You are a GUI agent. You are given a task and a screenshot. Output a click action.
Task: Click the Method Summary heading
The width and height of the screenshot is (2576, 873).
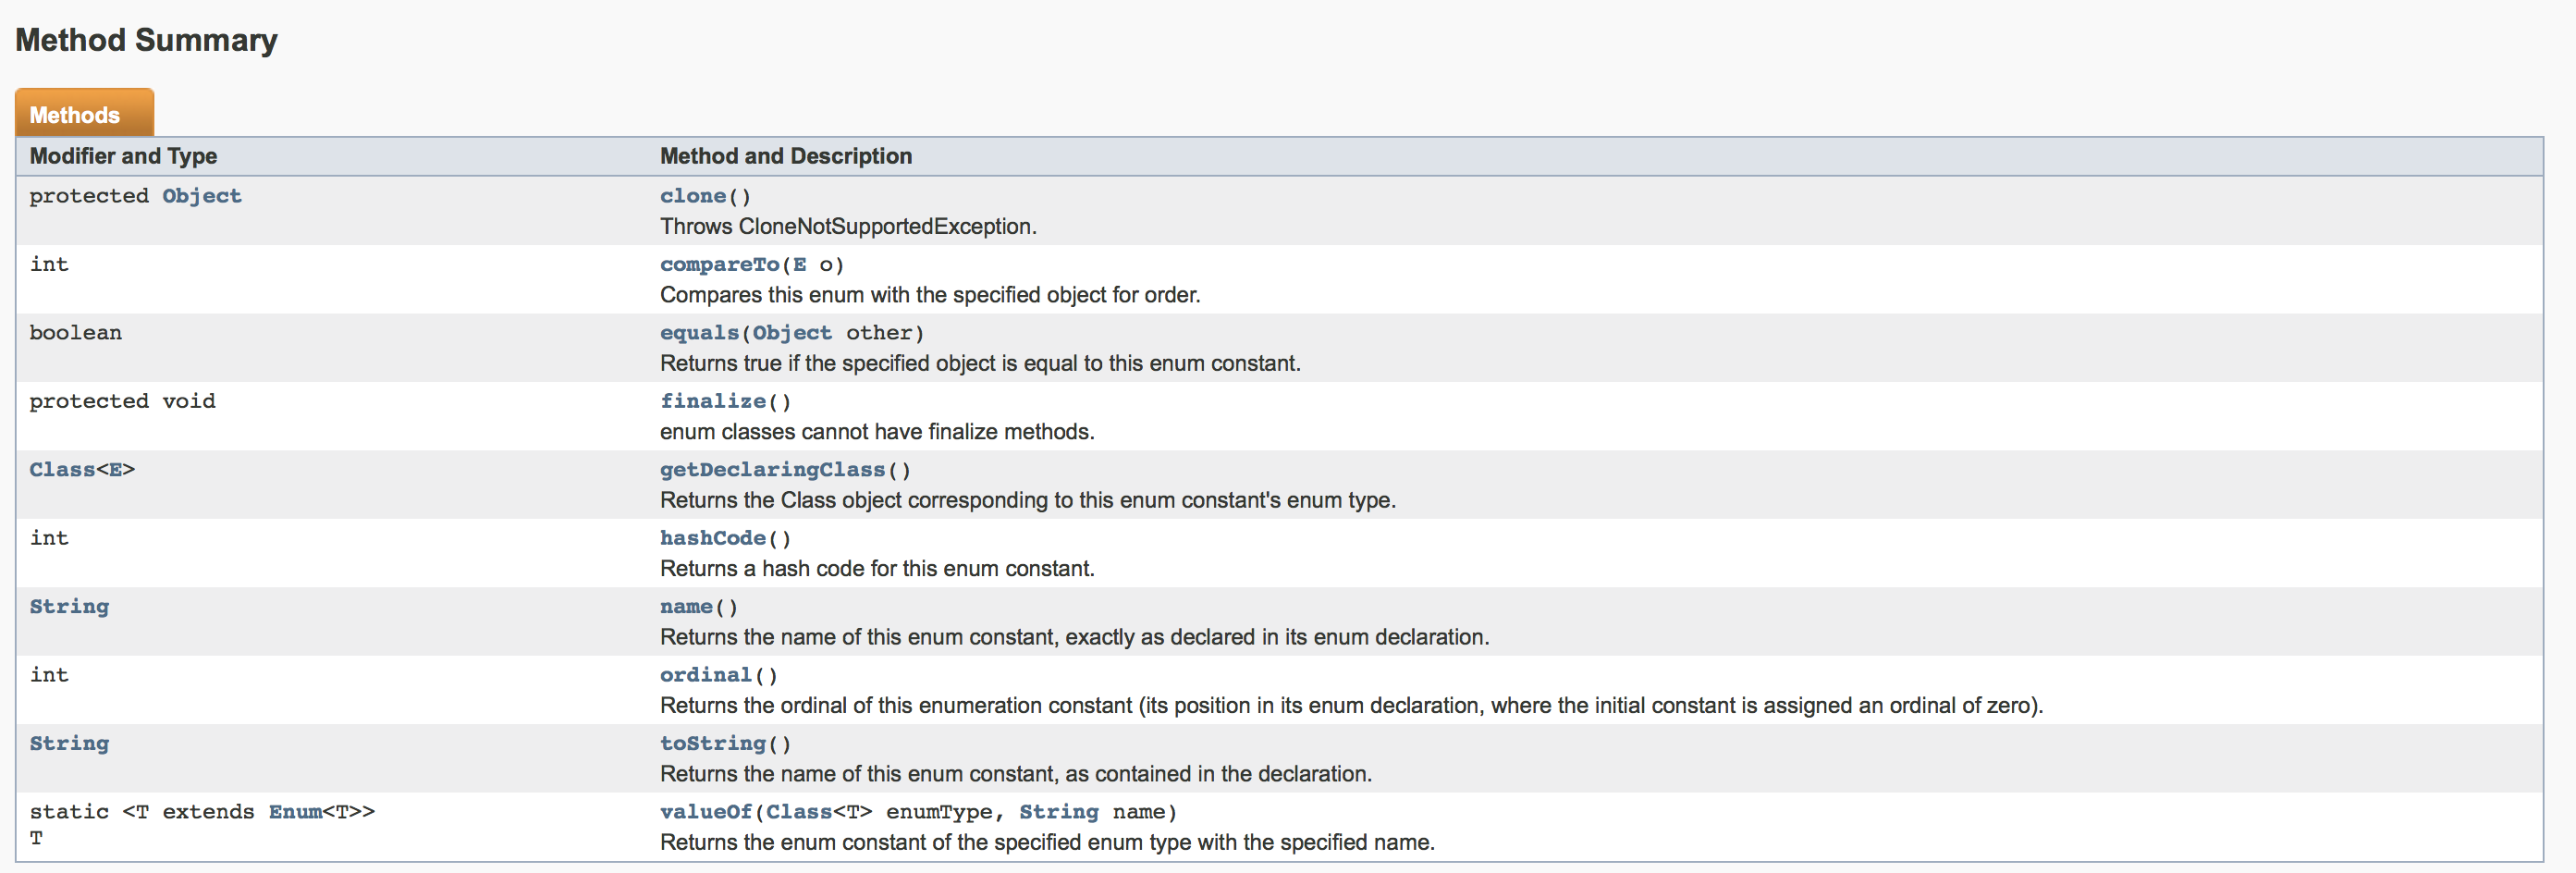146,40
